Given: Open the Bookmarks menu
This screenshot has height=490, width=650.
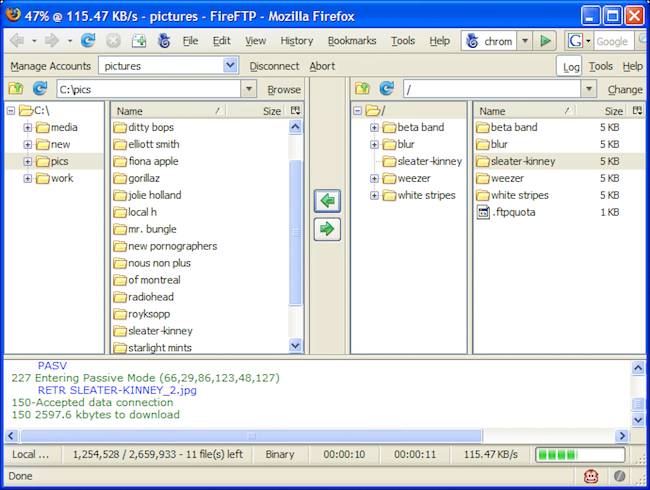Looking at the screenshot, I should (x=352, y=41).
